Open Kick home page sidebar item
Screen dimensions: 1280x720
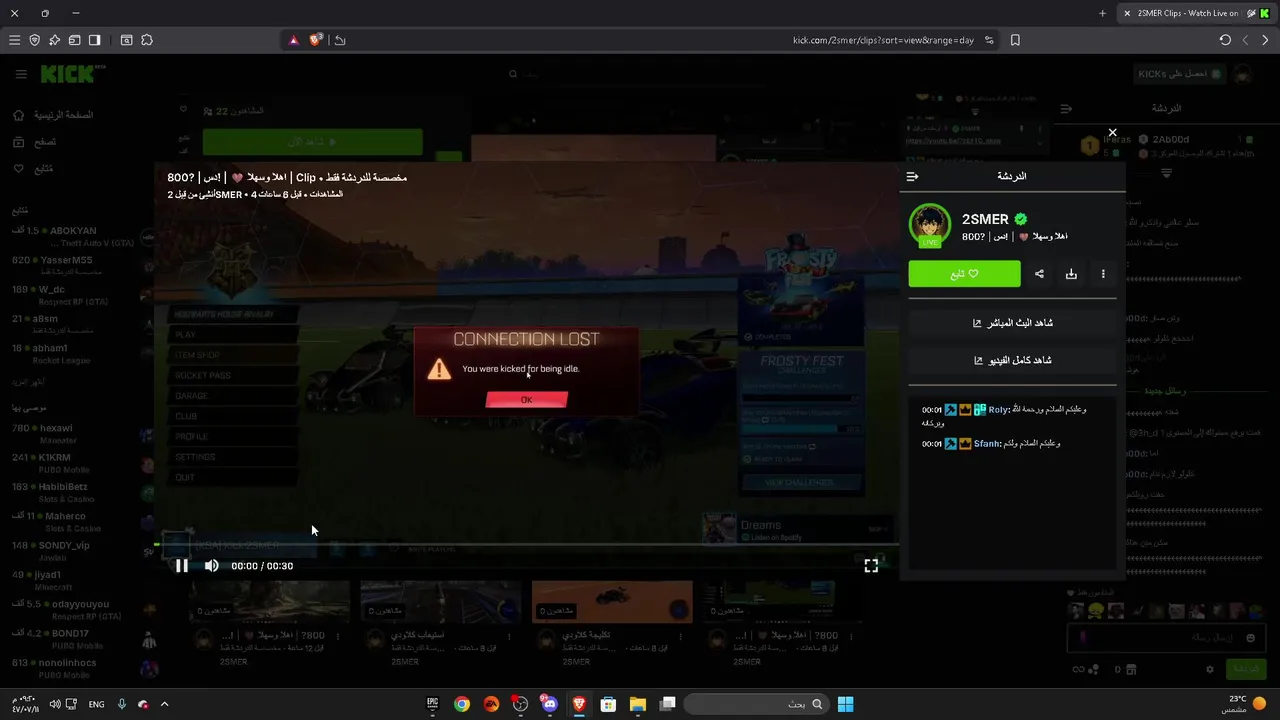click(x=55, y=115)
